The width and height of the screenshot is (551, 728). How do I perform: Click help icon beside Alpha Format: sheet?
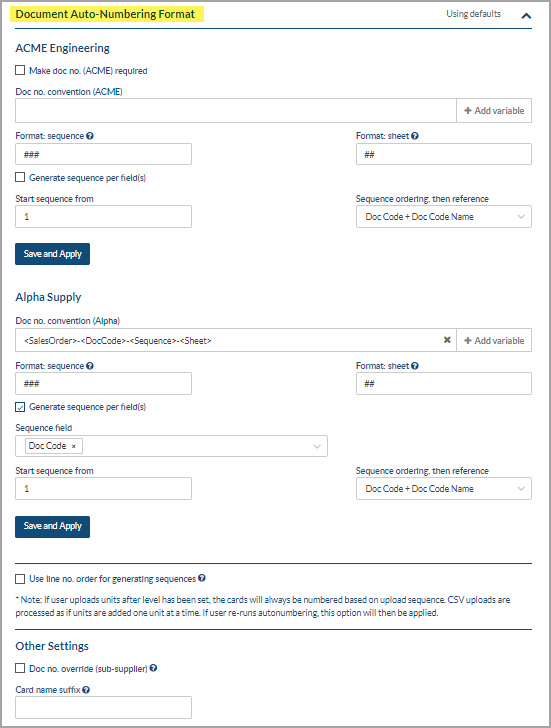(415, 366)
